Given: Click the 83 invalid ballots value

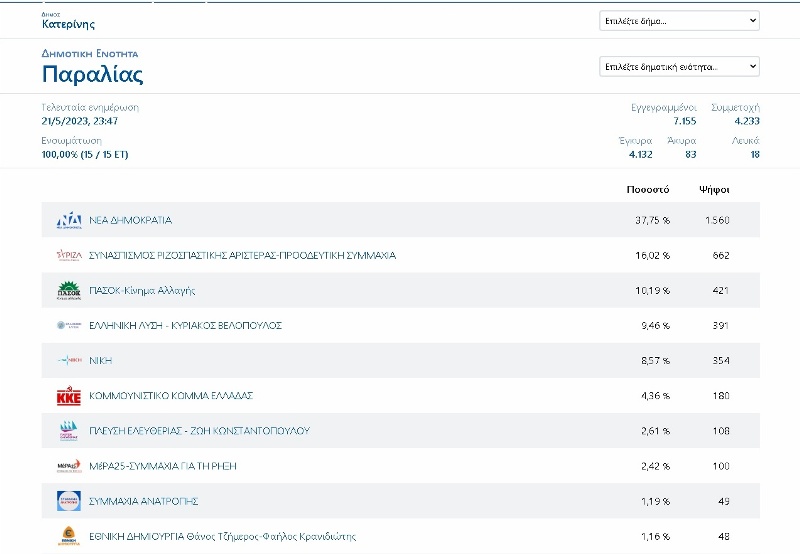Looking at the screenshot, I should (691, 154).
